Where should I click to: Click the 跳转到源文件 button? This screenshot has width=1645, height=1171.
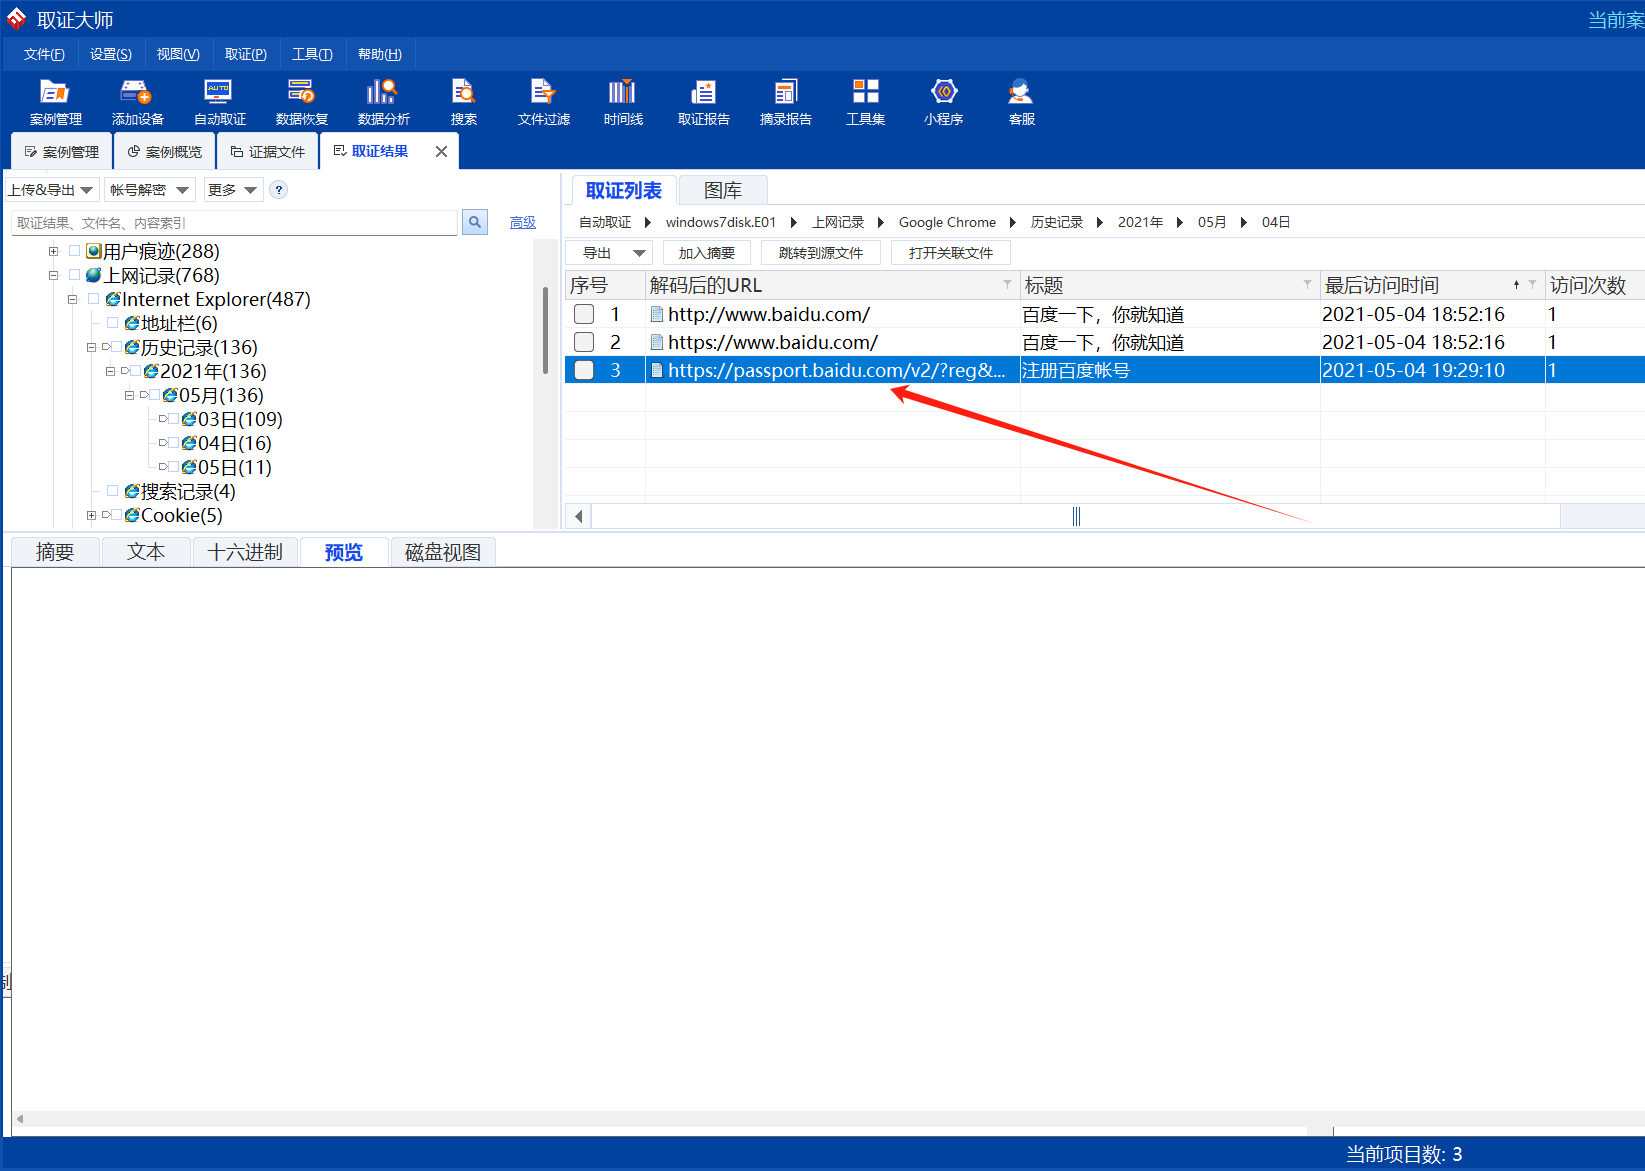[821, 253]
